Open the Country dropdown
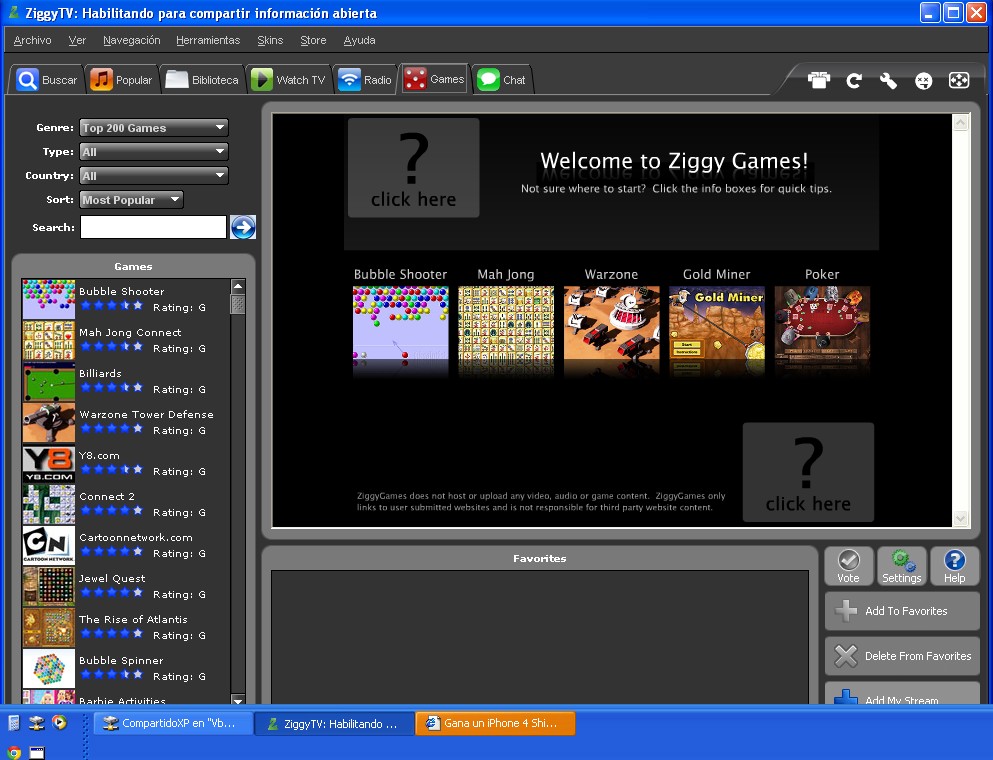The width and height of the screenshot is (993, 760). (154, 175)
